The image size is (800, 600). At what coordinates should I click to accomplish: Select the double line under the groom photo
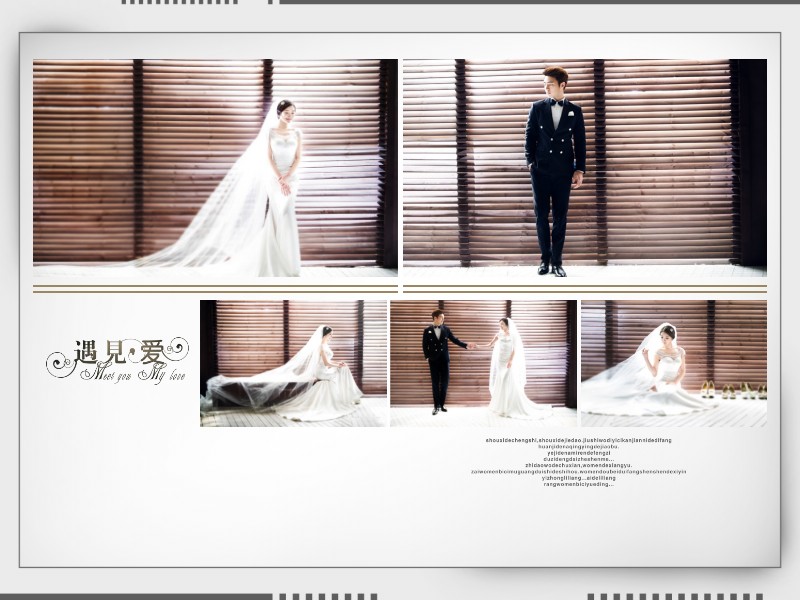click(584, 289)
